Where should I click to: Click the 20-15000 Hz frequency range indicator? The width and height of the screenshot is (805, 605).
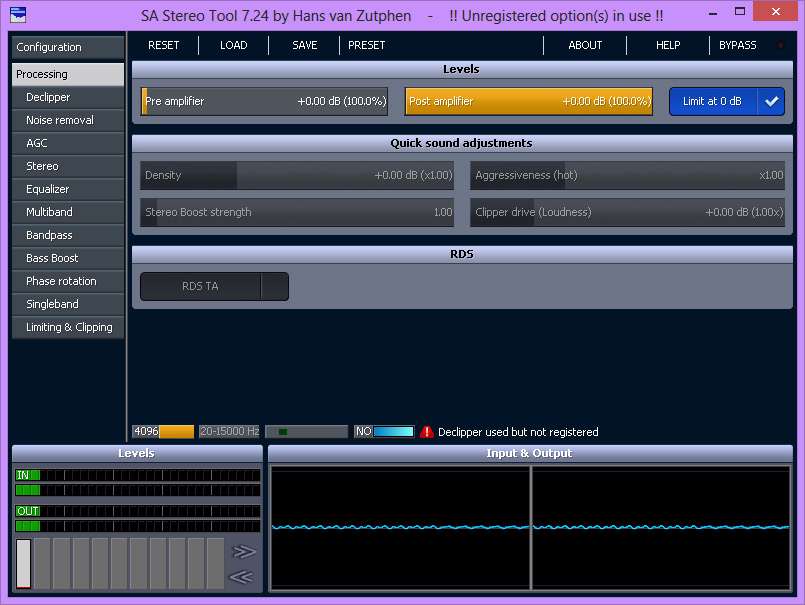point(229,432)
